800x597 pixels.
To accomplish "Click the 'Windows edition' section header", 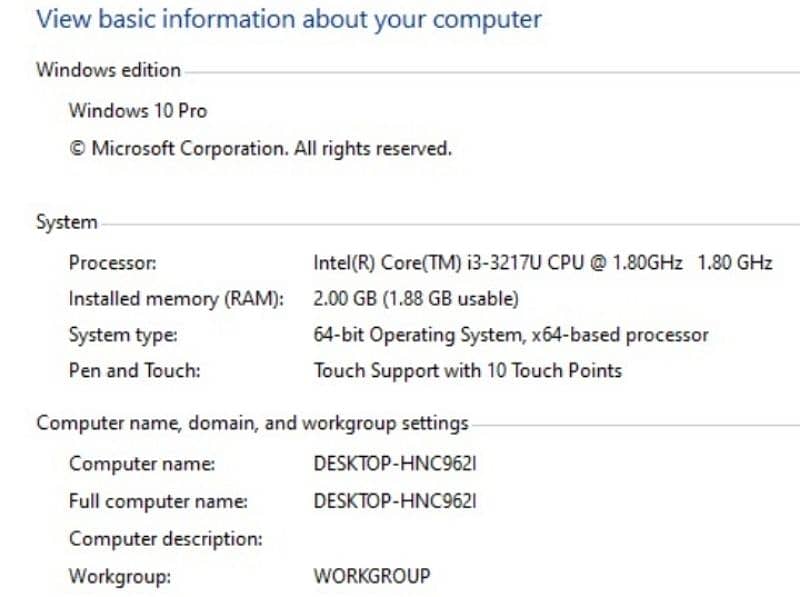I will point(108,70).
